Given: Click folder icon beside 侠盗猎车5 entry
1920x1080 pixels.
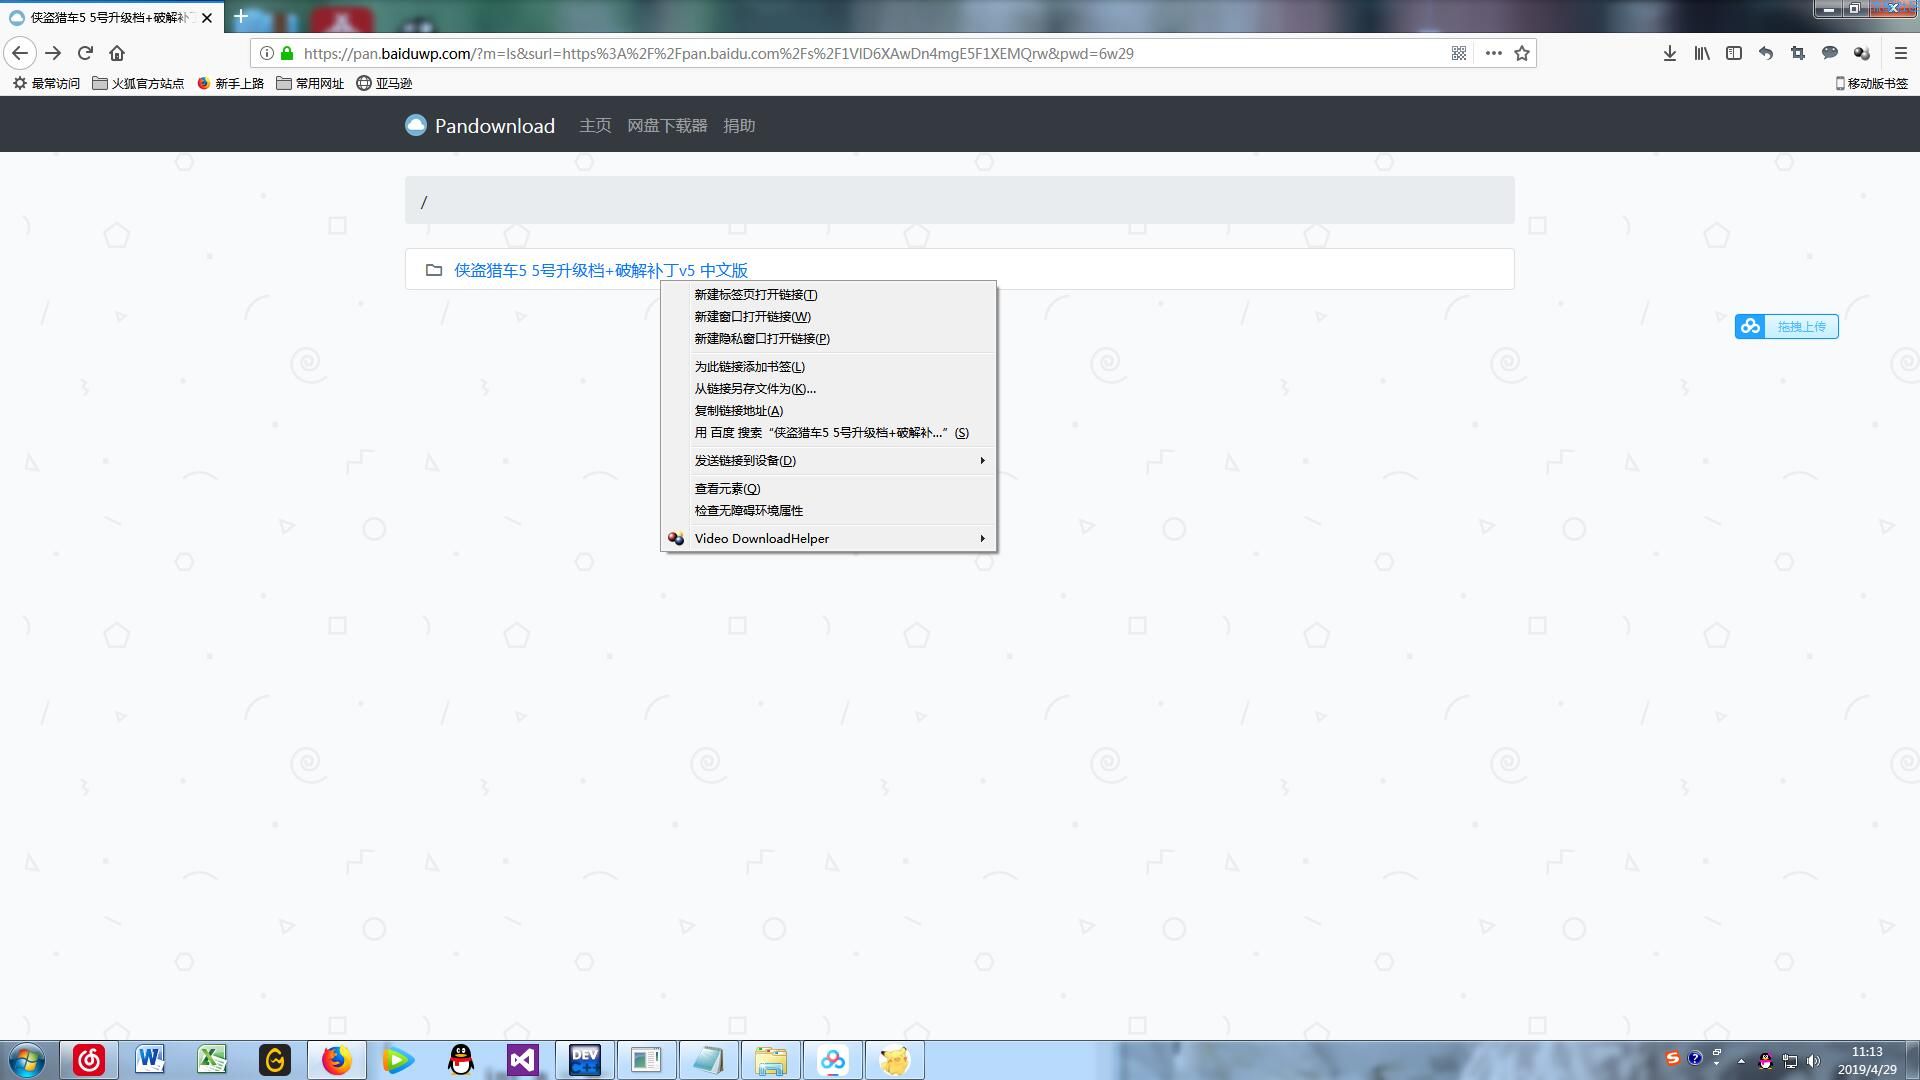Looking at the screenshot, I should (434, 270).
